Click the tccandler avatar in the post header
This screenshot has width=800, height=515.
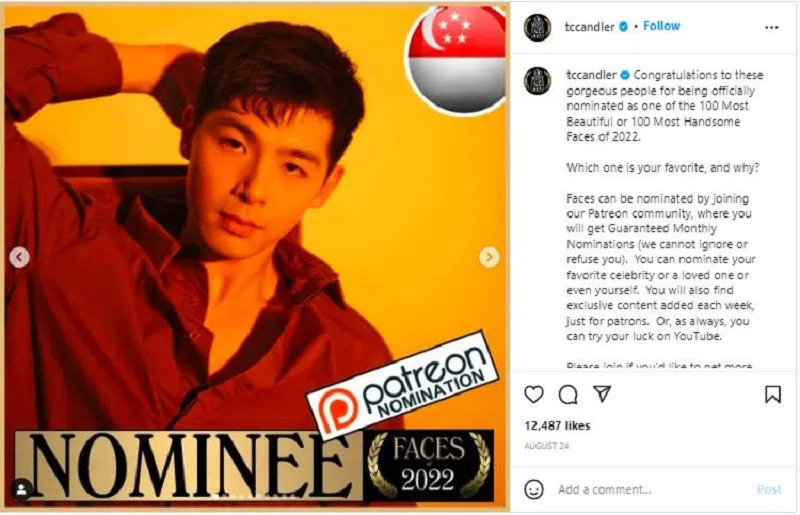(x=538, y=27)
